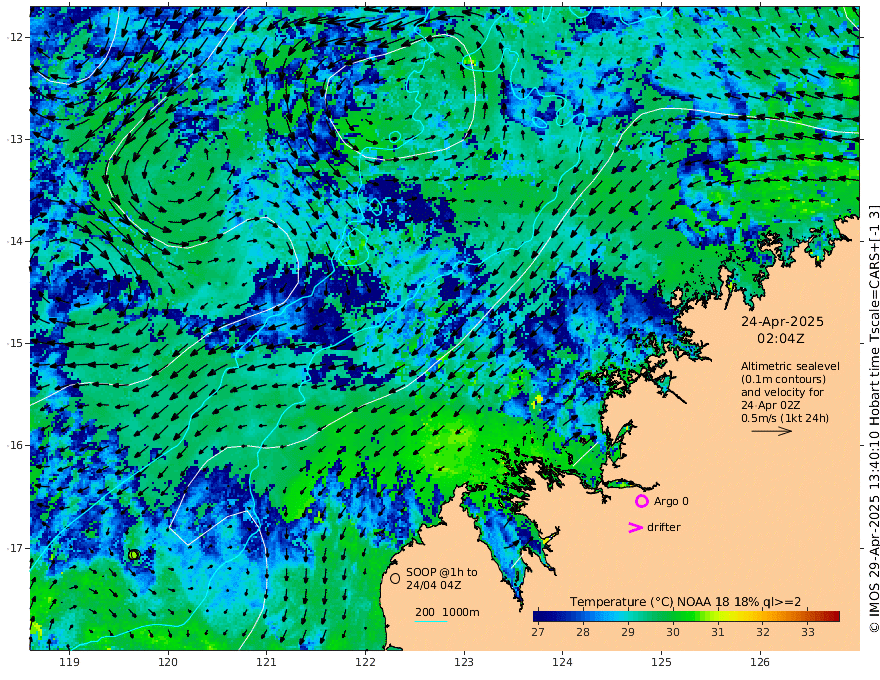Click the '200 1000m' depth label

[x=447, y=612]
